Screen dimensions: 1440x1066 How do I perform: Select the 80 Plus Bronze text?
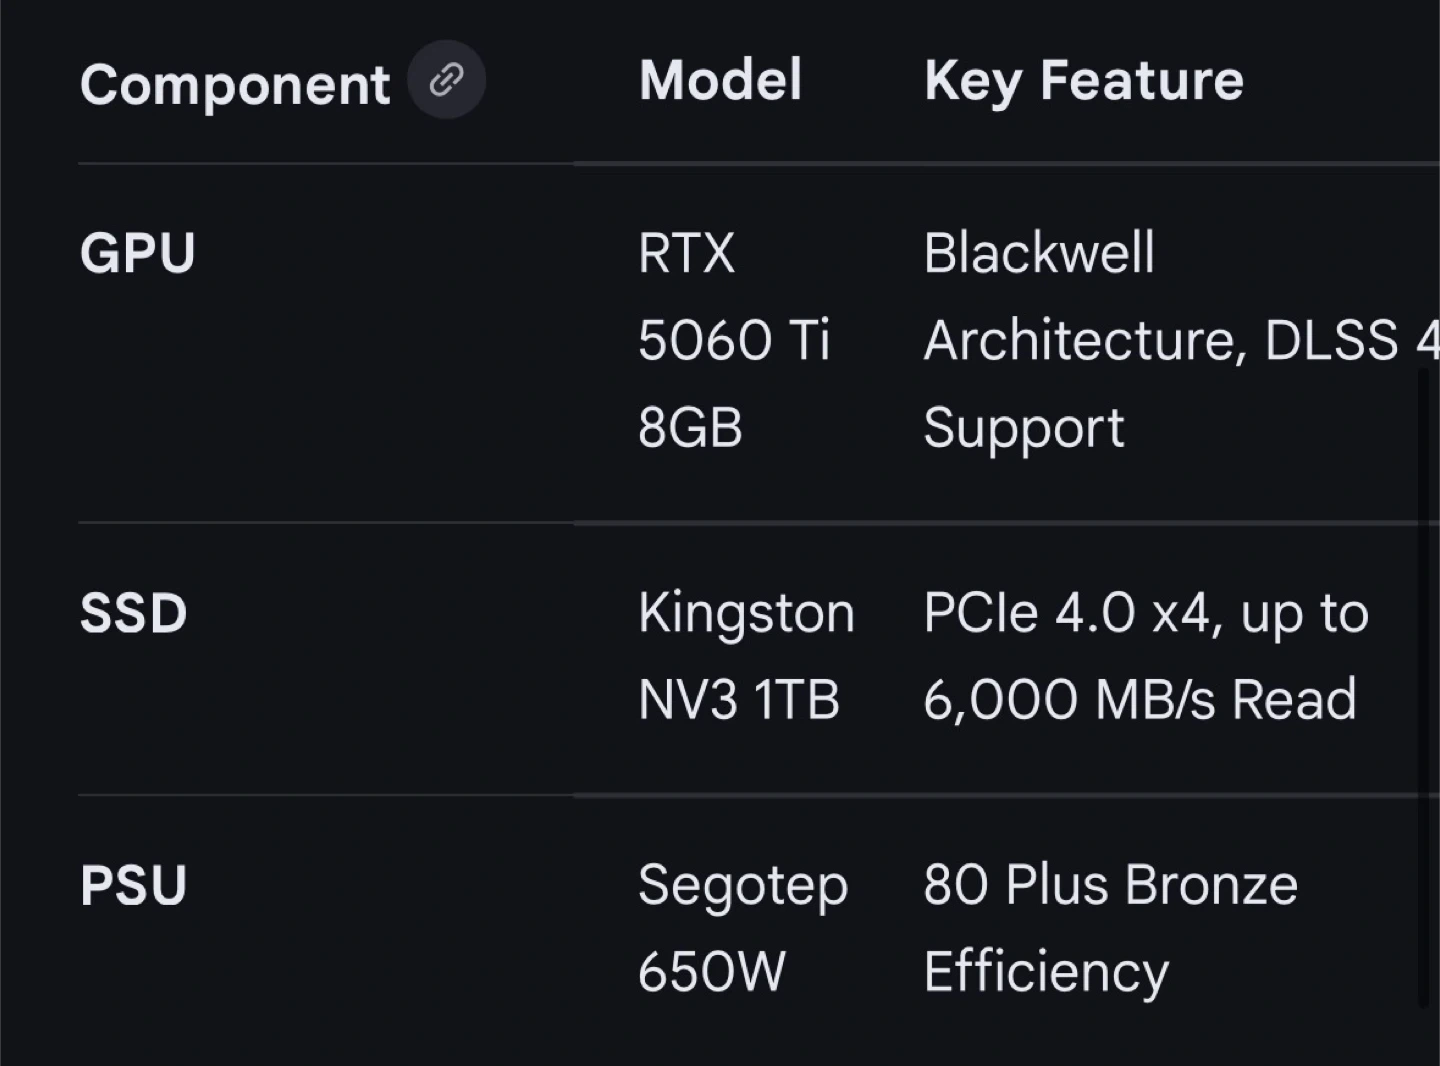click(1110, 885)
